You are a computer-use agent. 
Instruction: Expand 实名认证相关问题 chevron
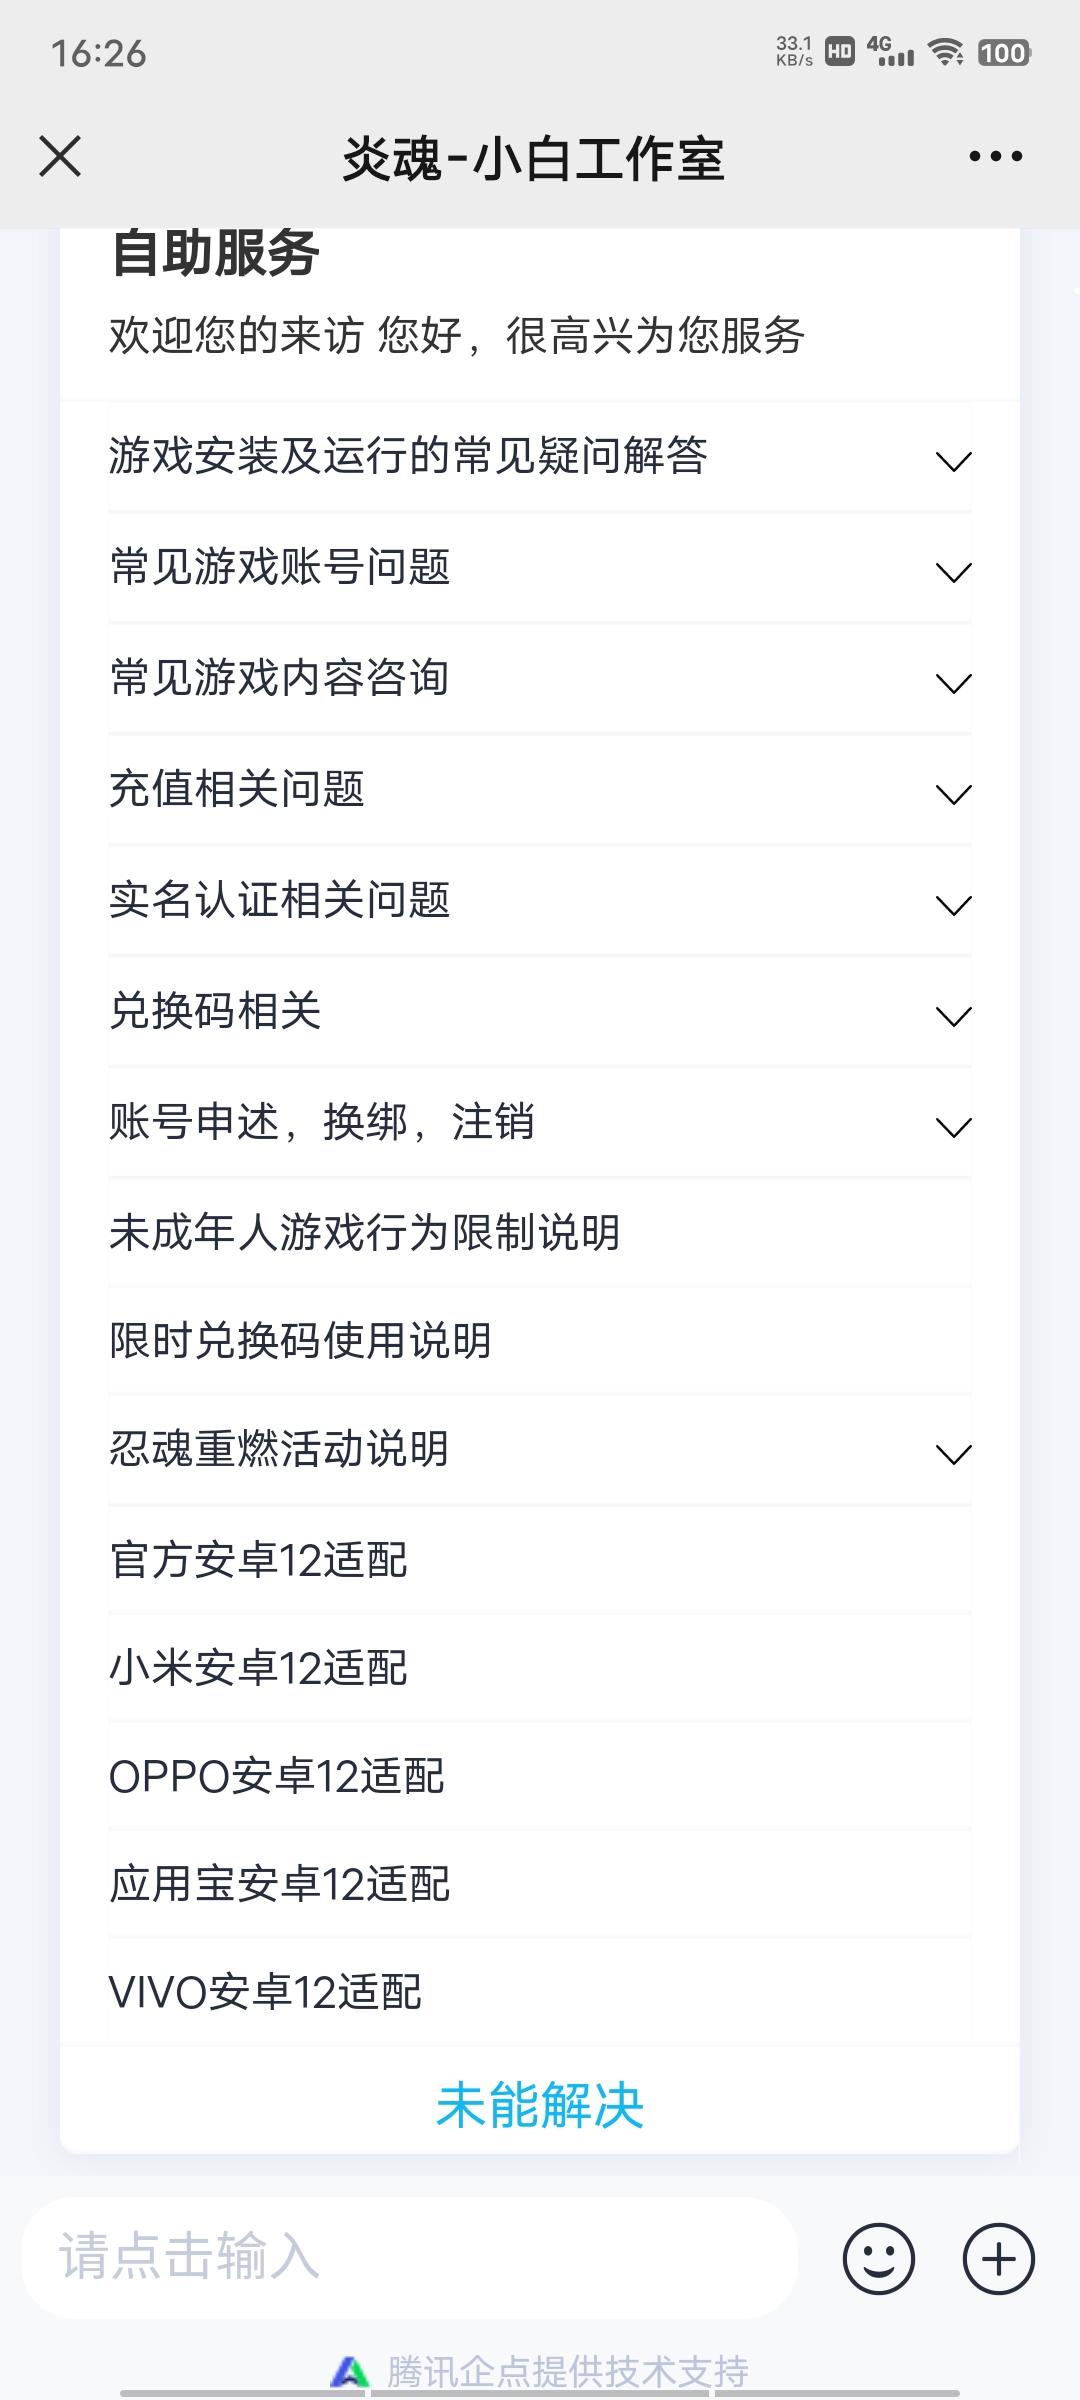pos(953,905)
